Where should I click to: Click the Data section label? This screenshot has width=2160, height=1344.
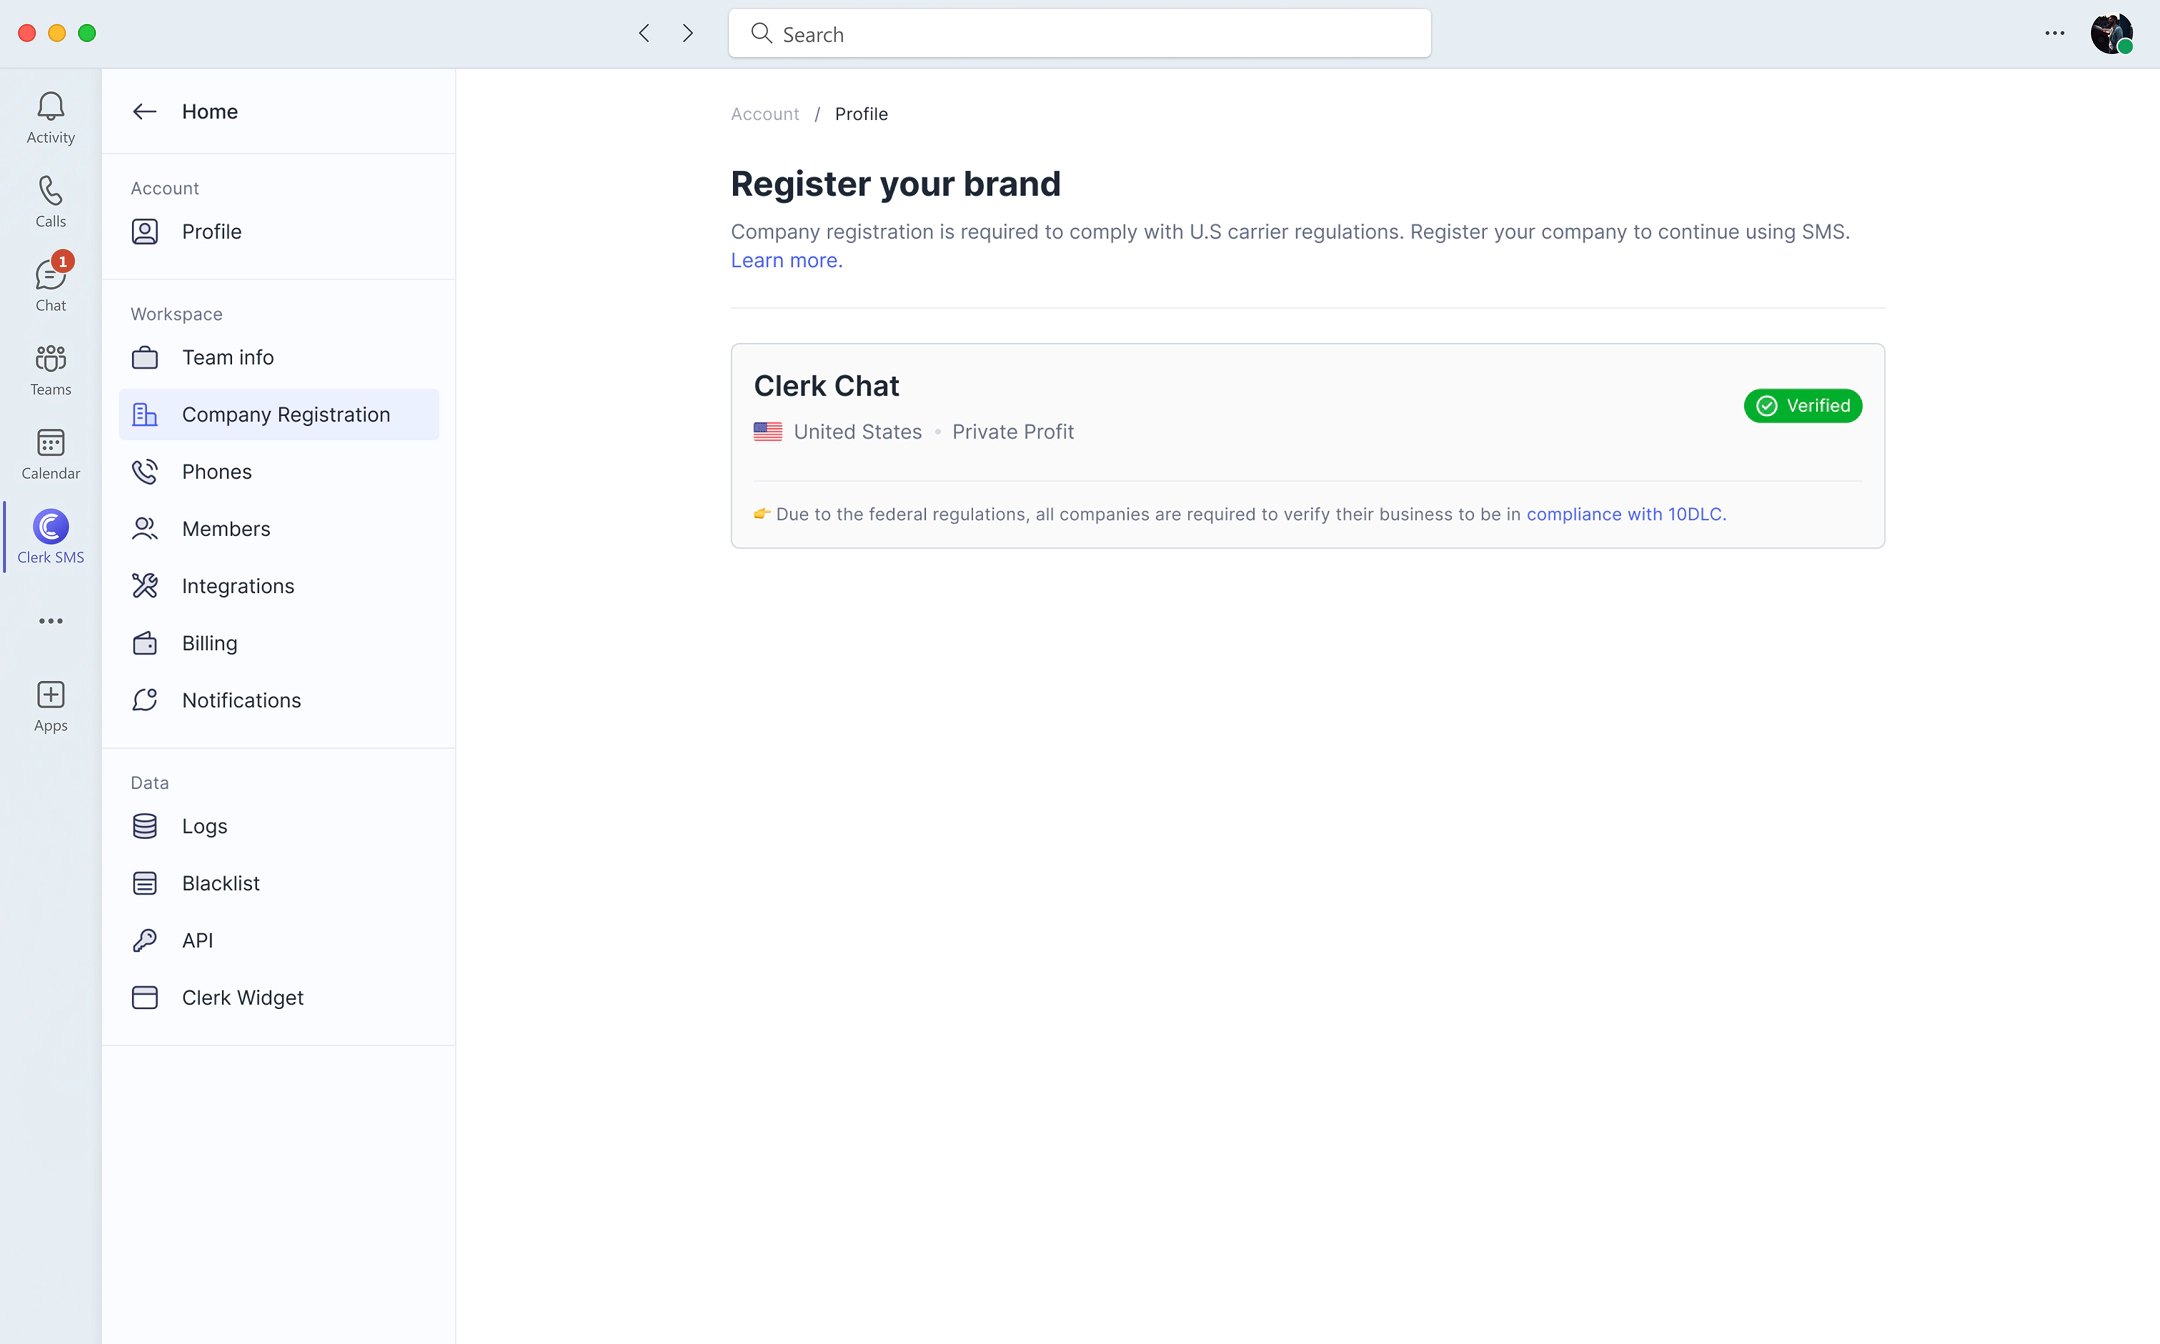point(149,783)
